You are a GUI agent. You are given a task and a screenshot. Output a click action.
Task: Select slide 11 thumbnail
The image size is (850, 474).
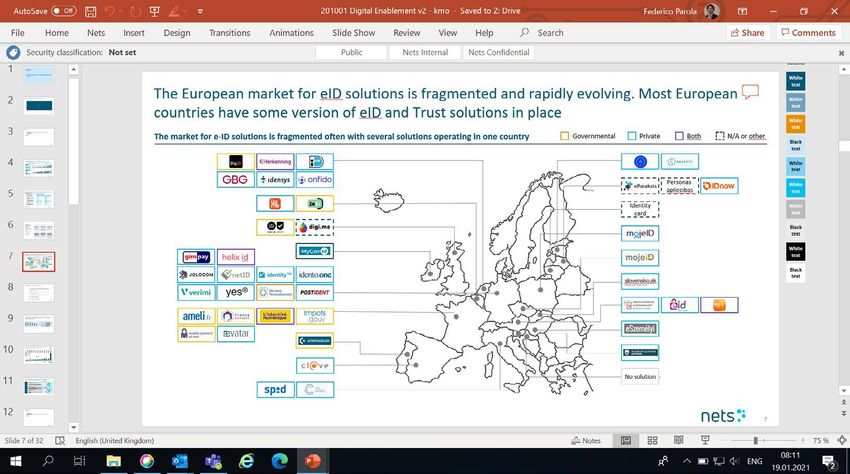point(38,386)
